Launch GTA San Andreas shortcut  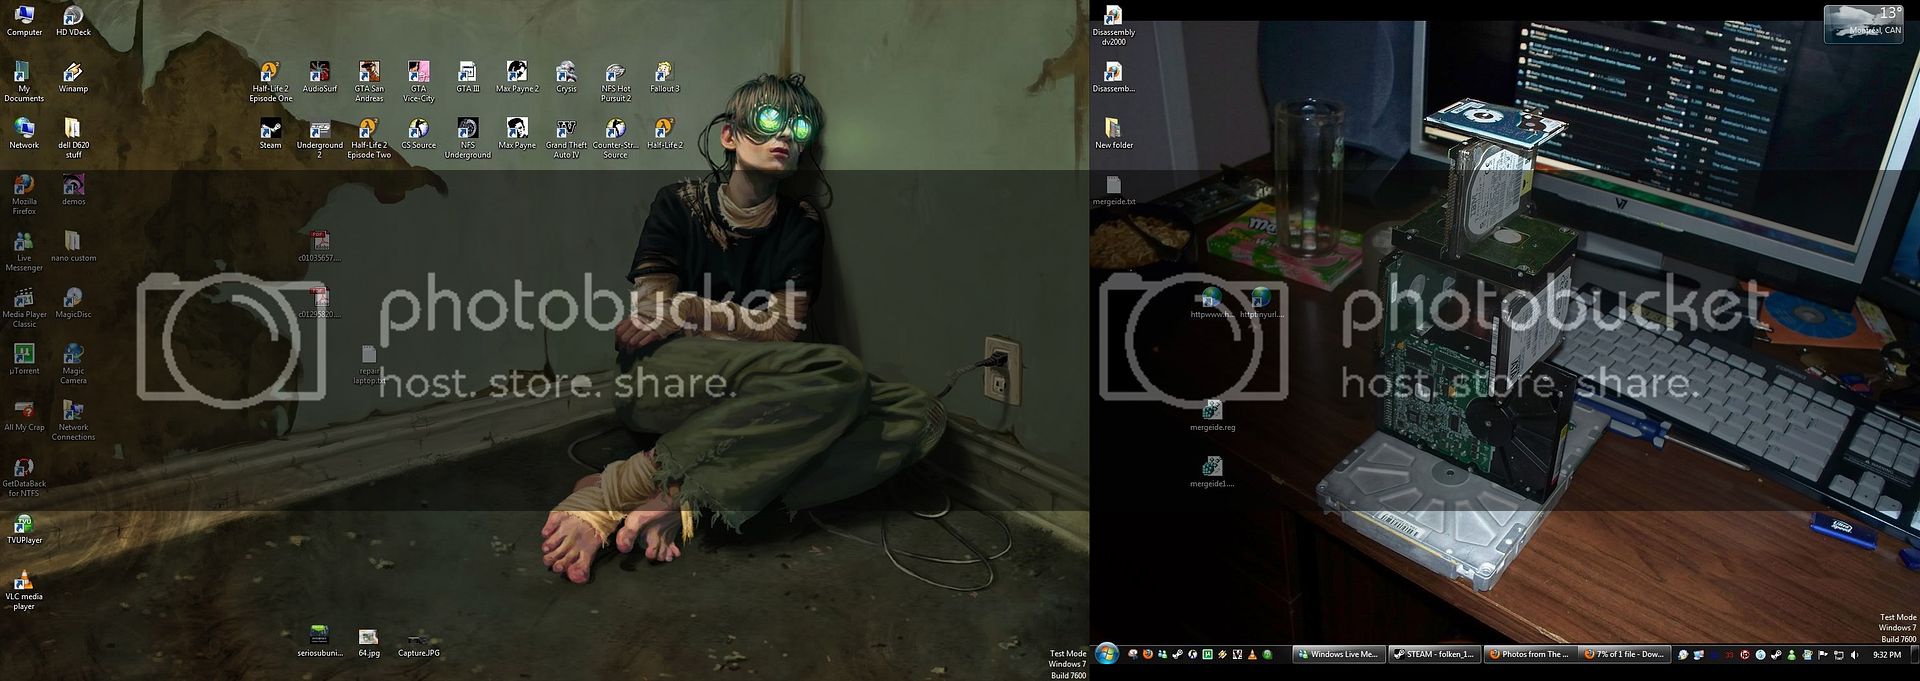pos(369,81)
